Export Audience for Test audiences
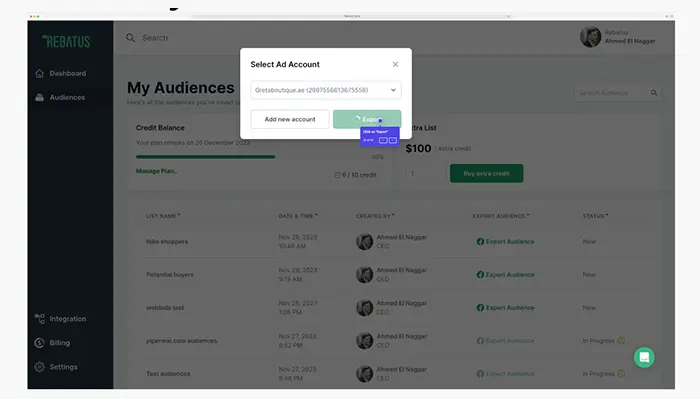Screen dimensions: 700x399 pyautogui.click(x=505, y=374)
